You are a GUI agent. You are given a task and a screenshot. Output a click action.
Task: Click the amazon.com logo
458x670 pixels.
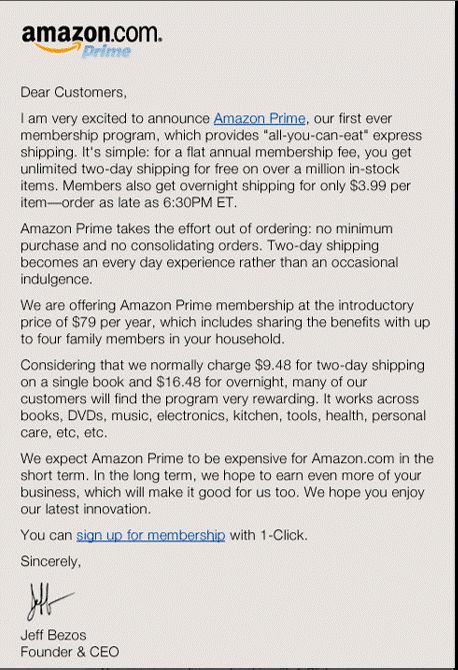91,40
